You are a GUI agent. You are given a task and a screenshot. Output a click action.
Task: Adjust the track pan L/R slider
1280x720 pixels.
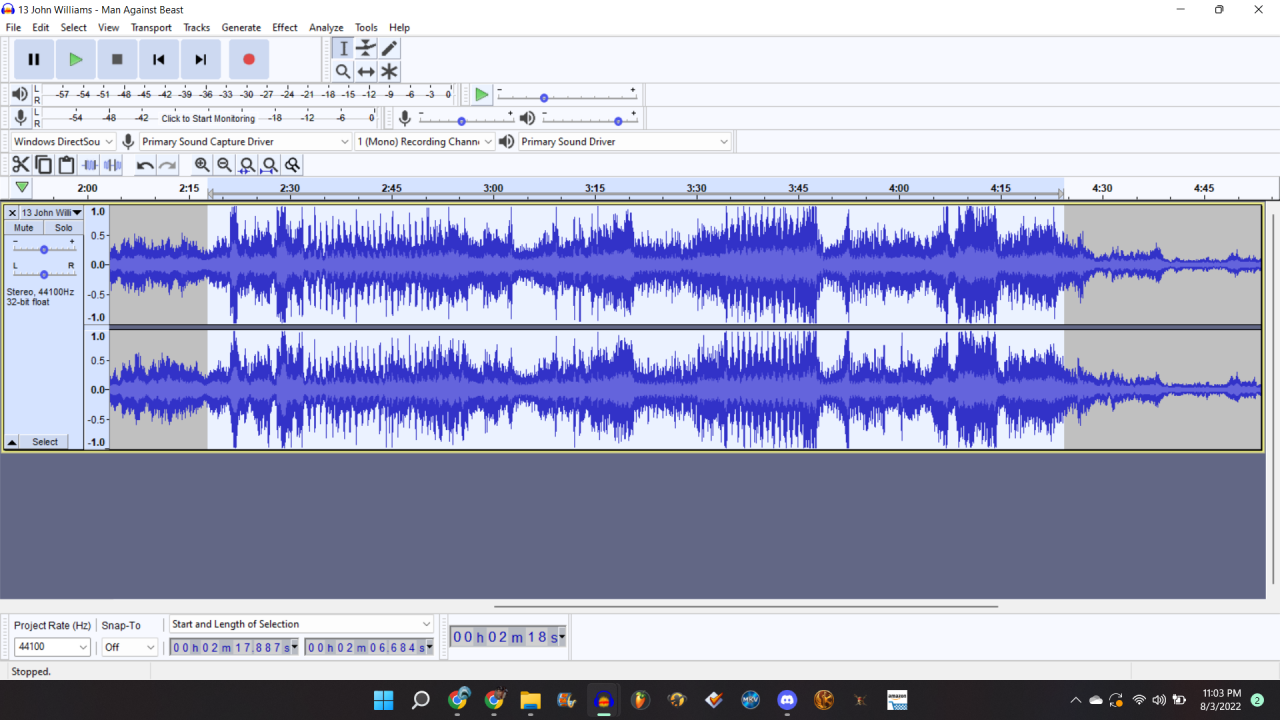pyautogui.click(x=44, y=273)
